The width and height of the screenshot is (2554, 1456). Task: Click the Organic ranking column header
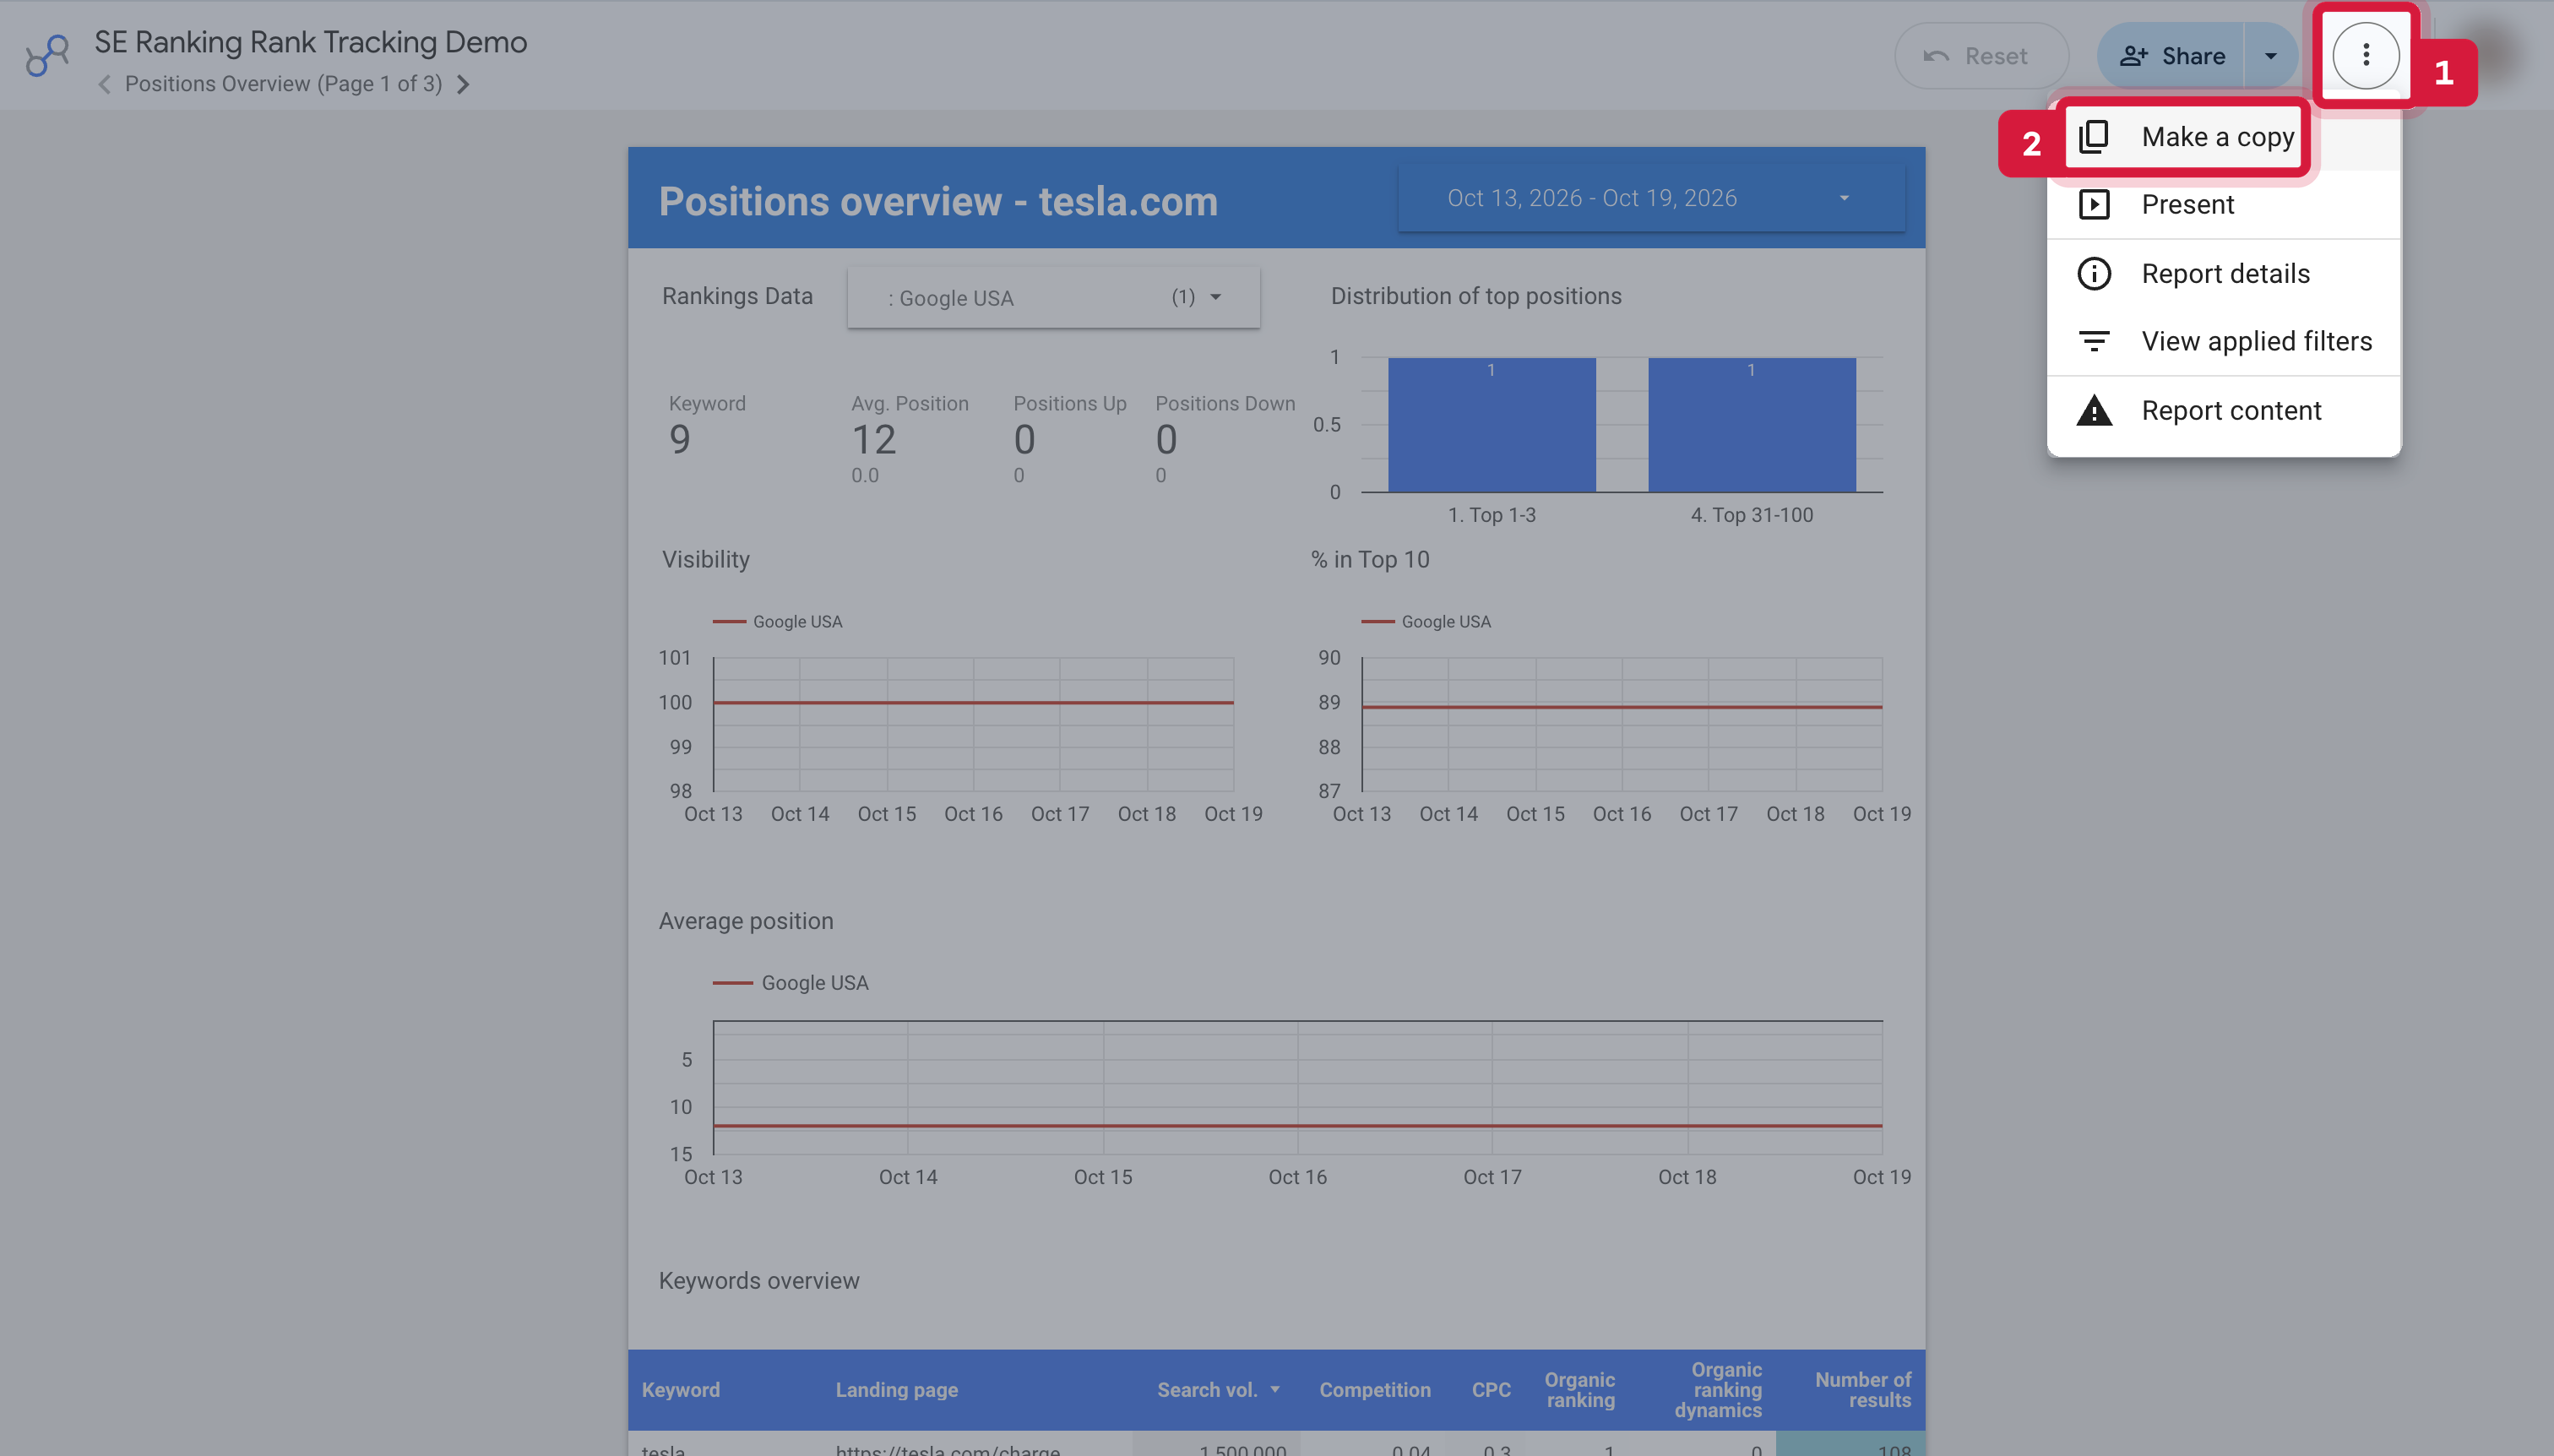(1580, 1389)
